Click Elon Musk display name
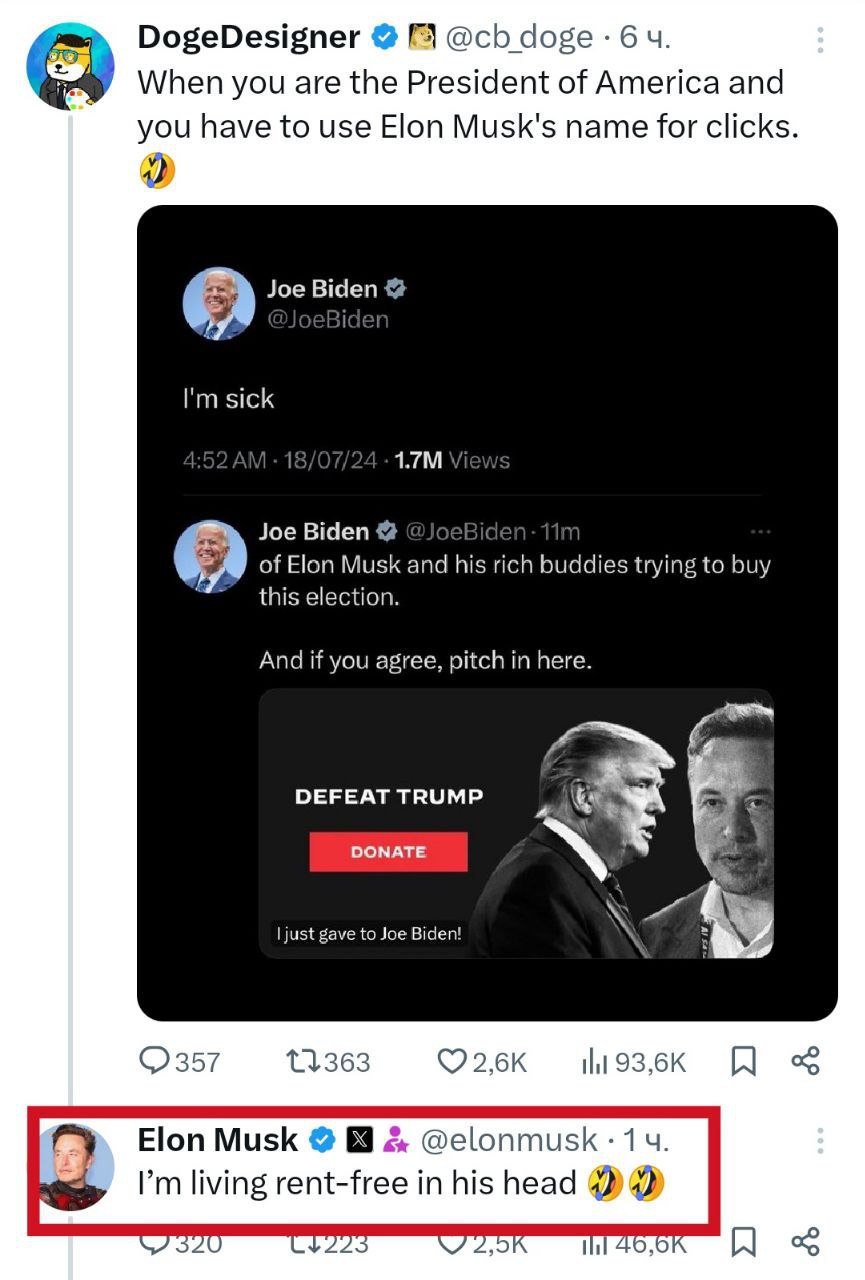The image size is (865, 1280). [x=217, y=1139]
